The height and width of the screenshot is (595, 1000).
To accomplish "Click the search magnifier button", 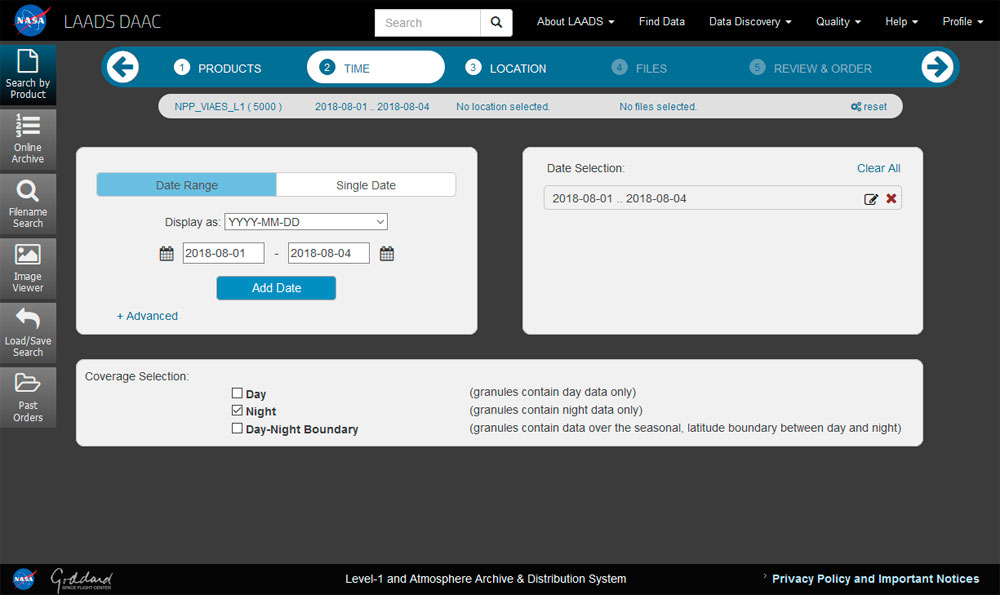I will [x=496, y=23].
